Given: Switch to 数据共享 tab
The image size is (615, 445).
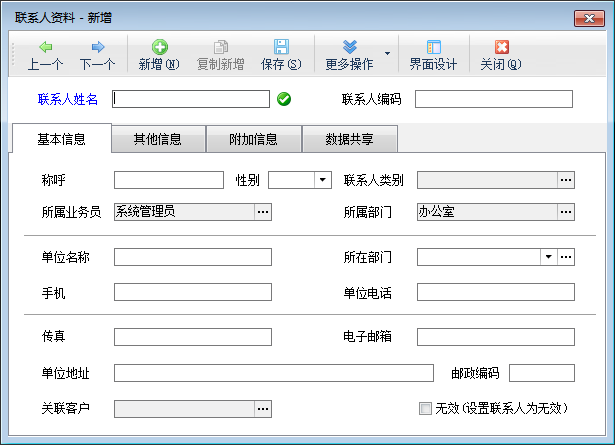Looking at the screenshot, I should [x=349, y=139].
